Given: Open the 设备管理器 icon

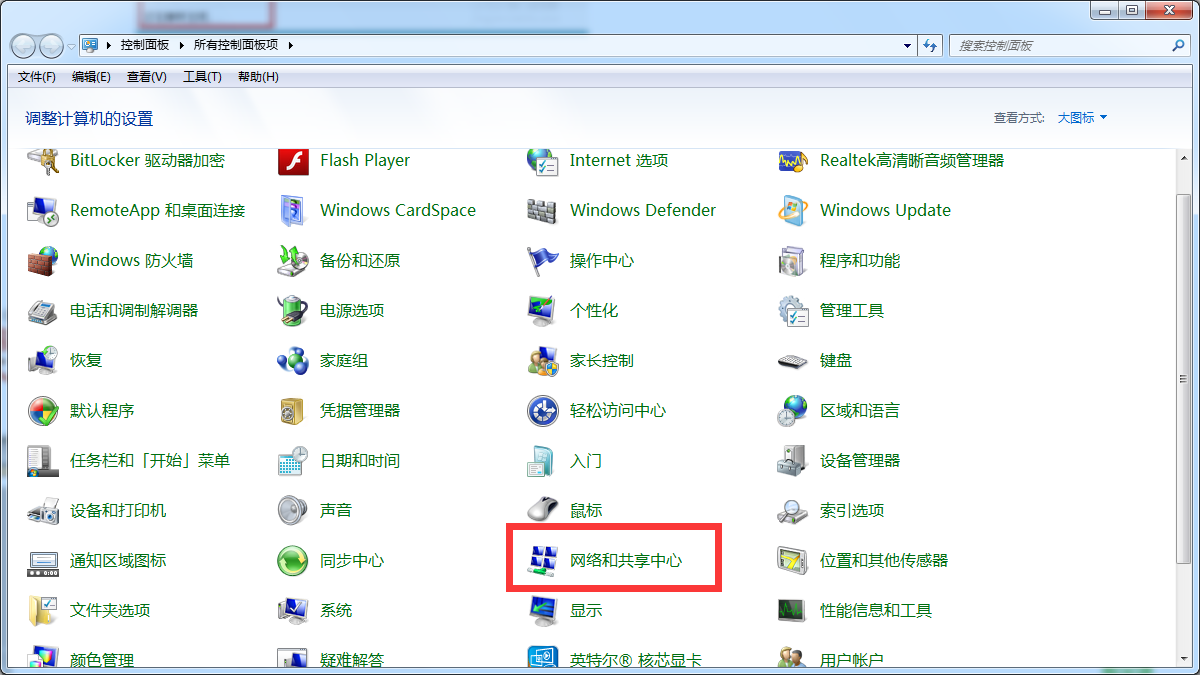Looking at the screenshot, I should pyautogui.click(x=792, y=461).
